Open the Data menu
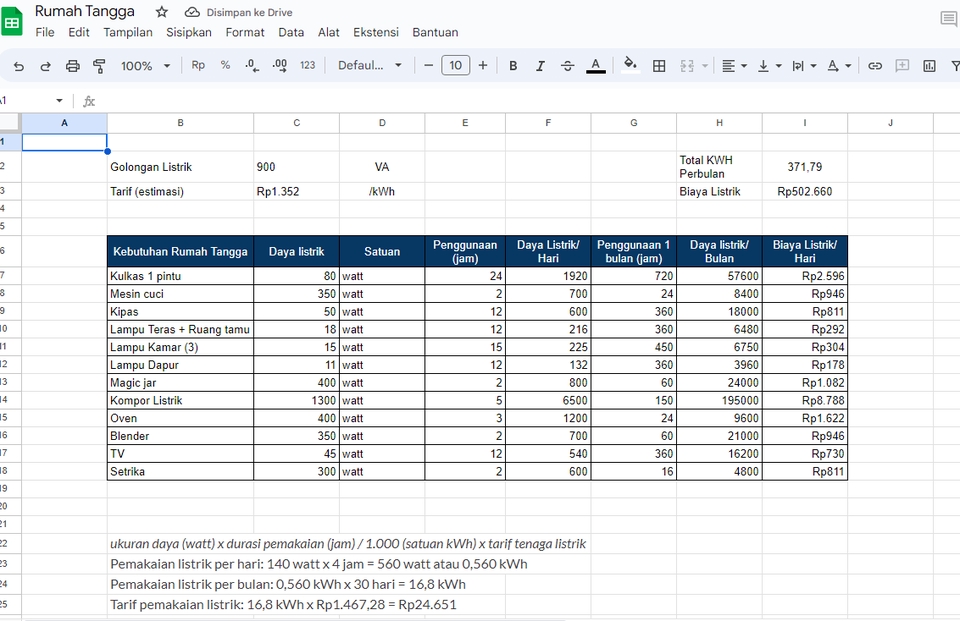Viewport: 960px width, 621px height. pos(291,32)
